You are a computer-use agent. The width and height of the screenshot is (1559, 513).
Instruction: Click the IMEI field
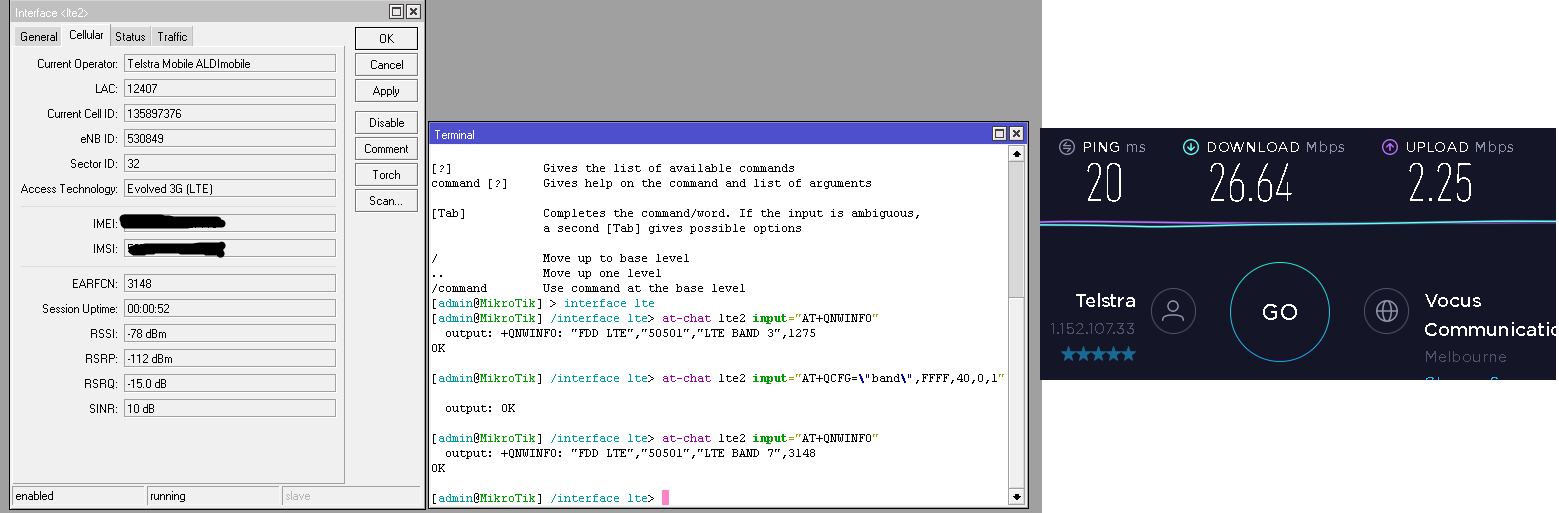click(x=230, y=222)
